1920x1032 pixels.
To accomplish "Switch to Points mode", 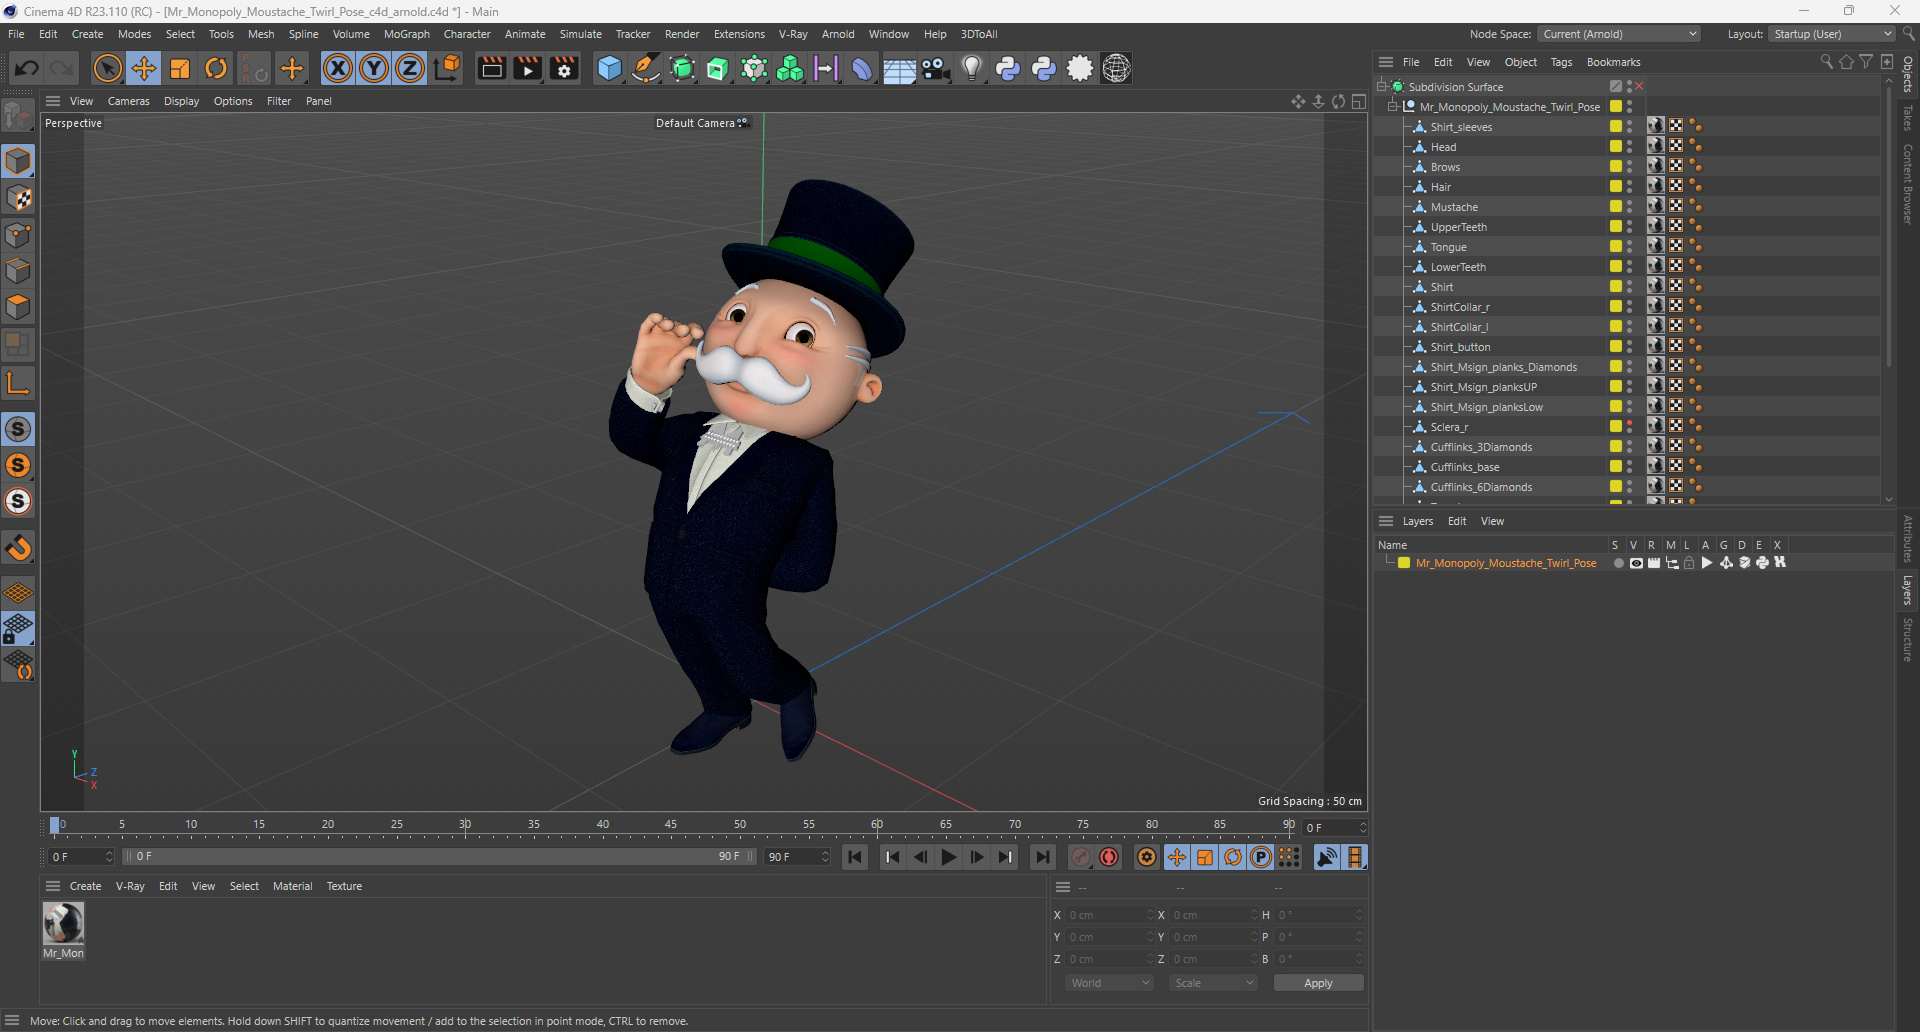I will (x=18, y=235).
